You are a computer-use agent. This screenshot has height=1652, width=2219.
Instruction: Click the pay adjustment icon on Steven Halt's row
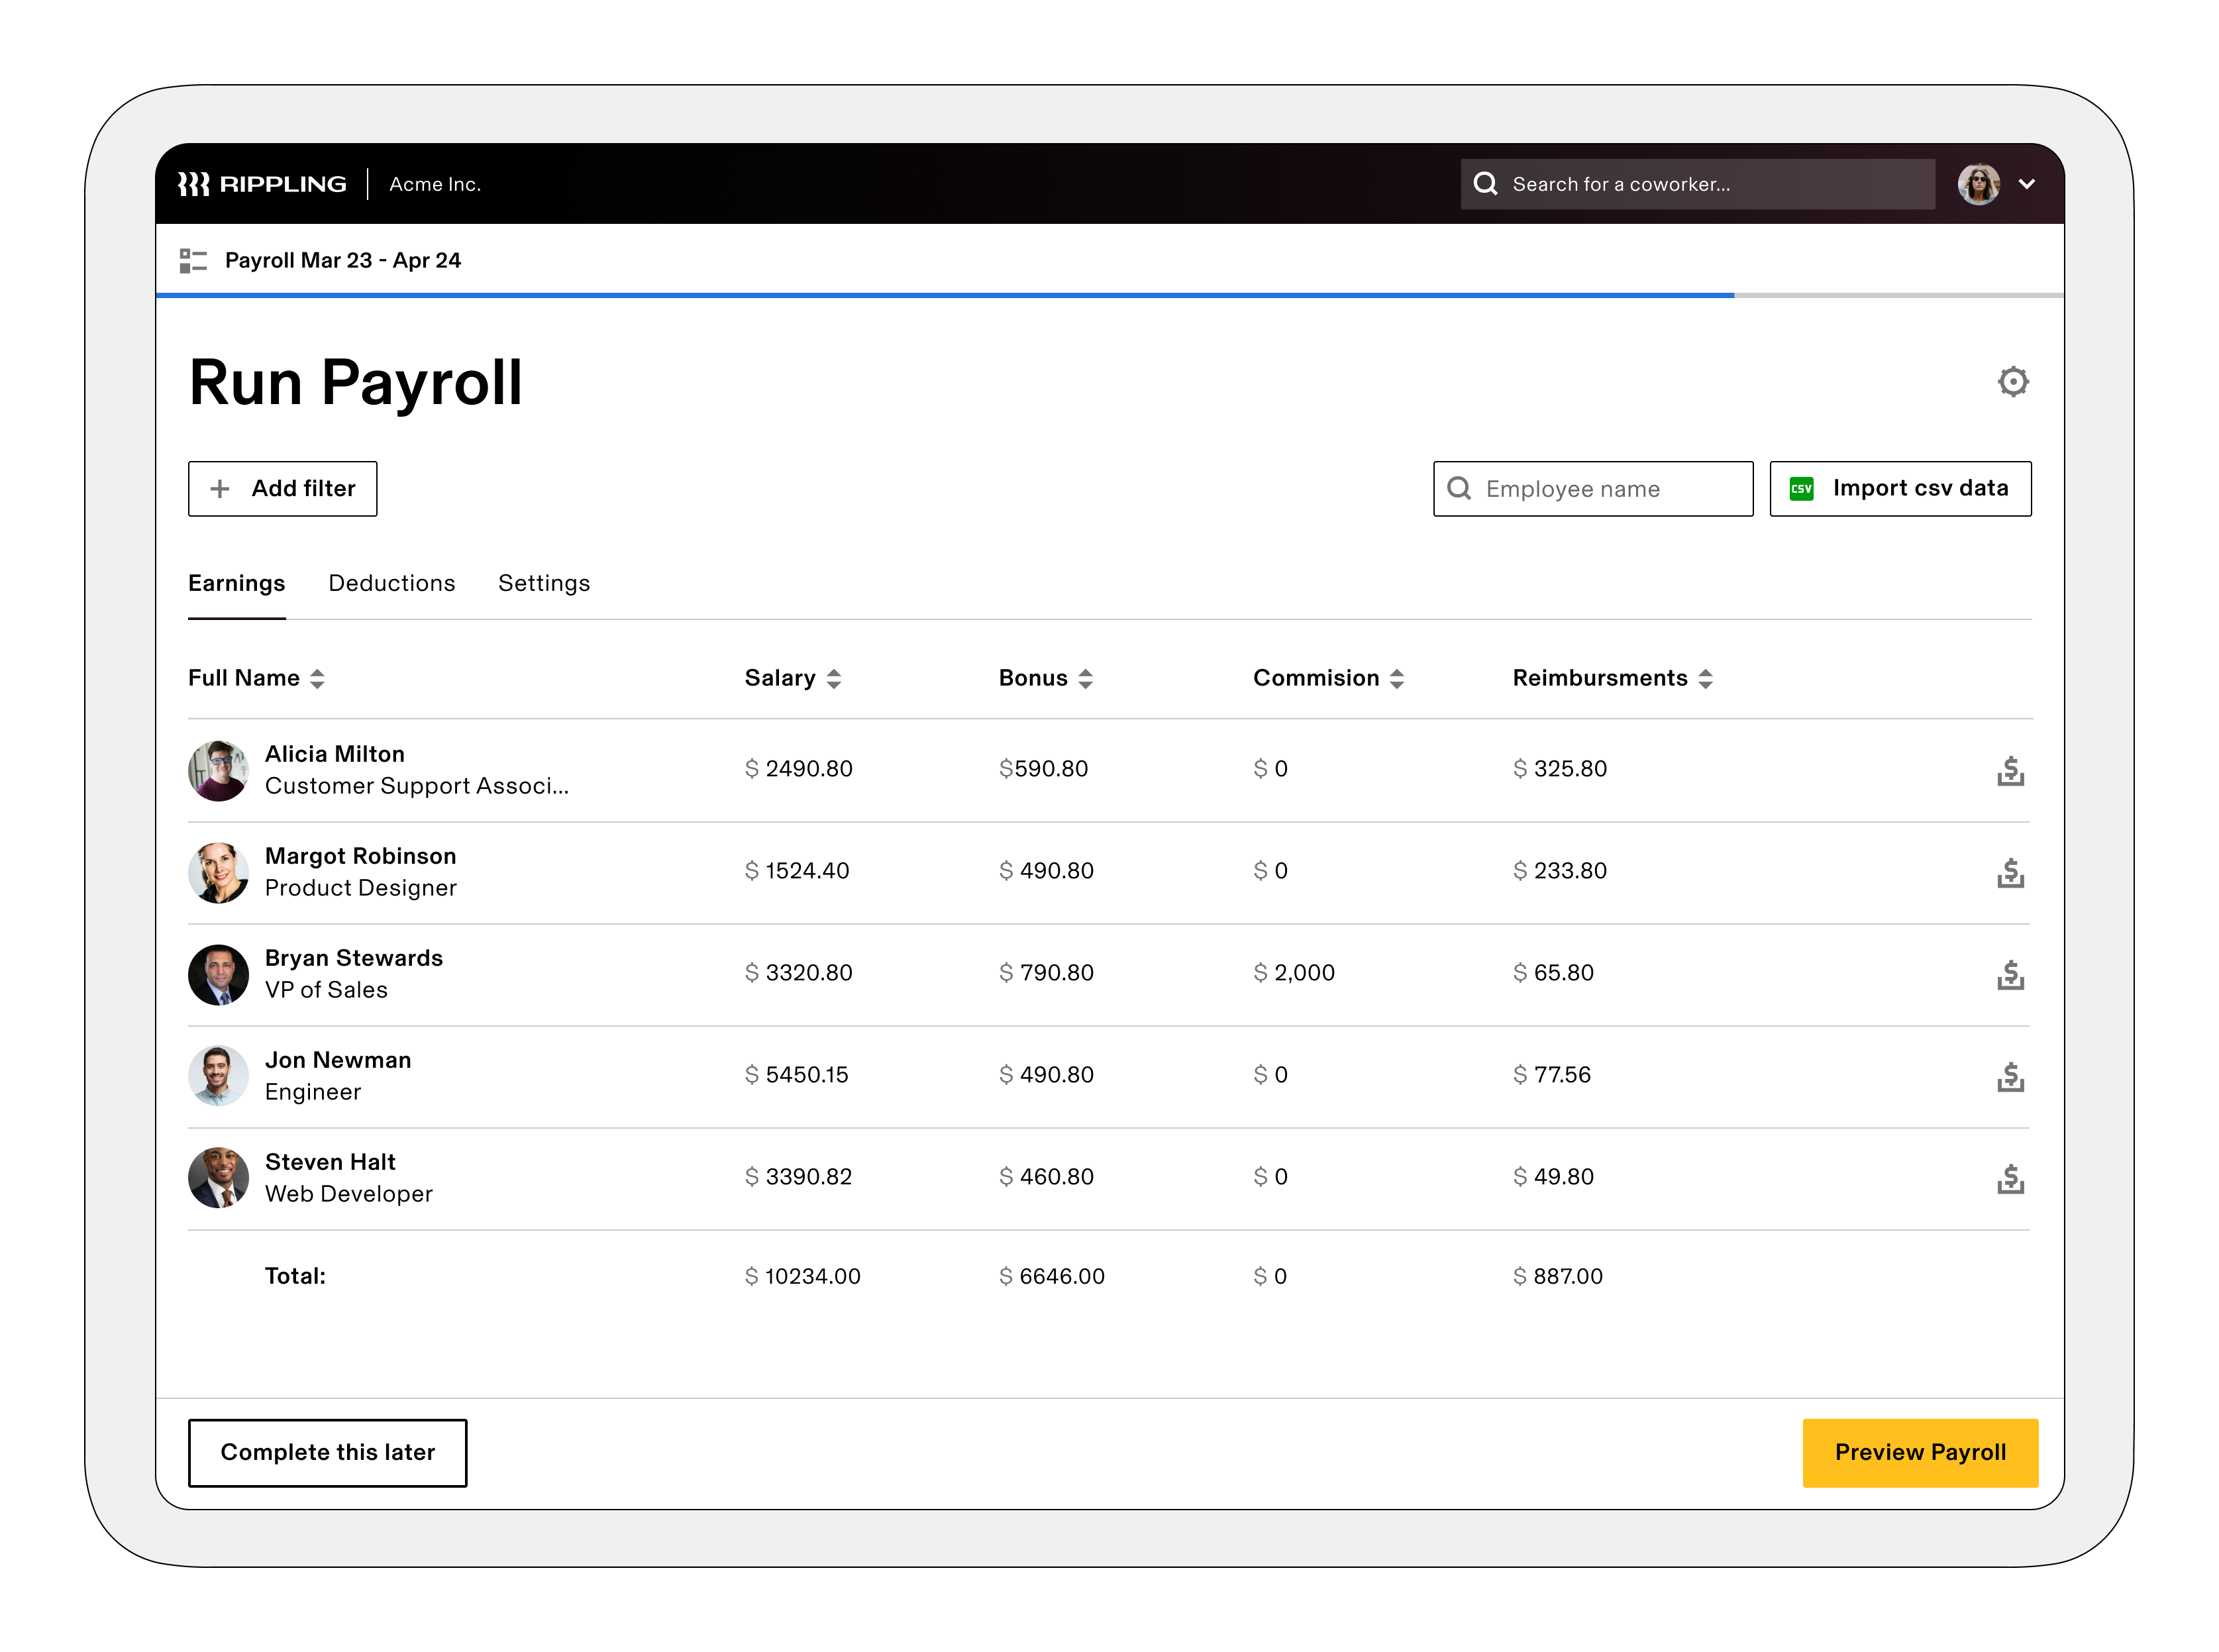[x=2011, y=1179]
